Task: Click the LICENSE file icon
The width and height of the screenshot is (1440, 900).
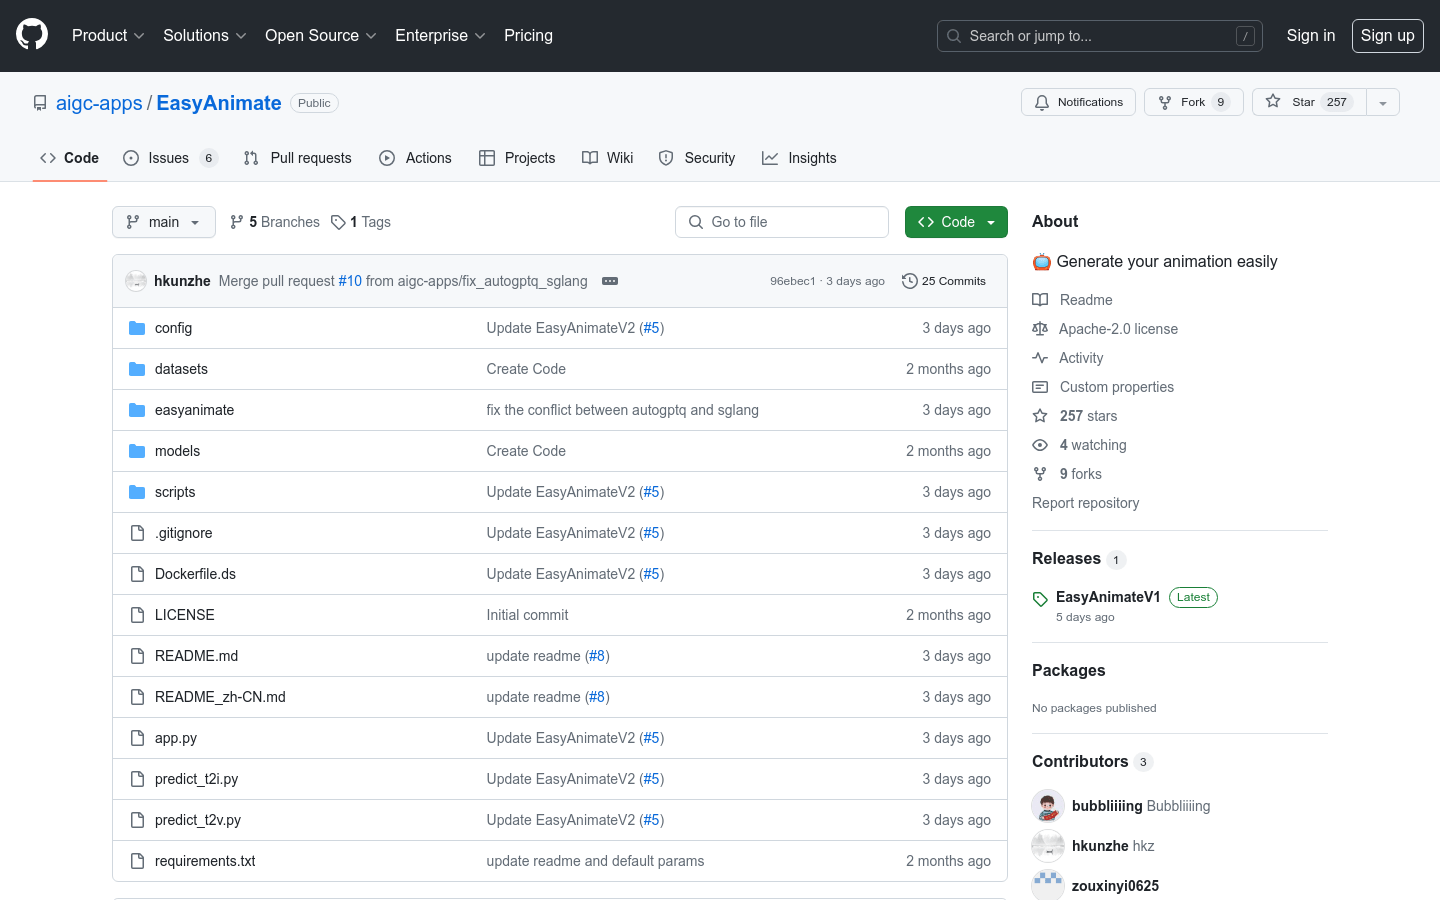Action: (137, 615)
